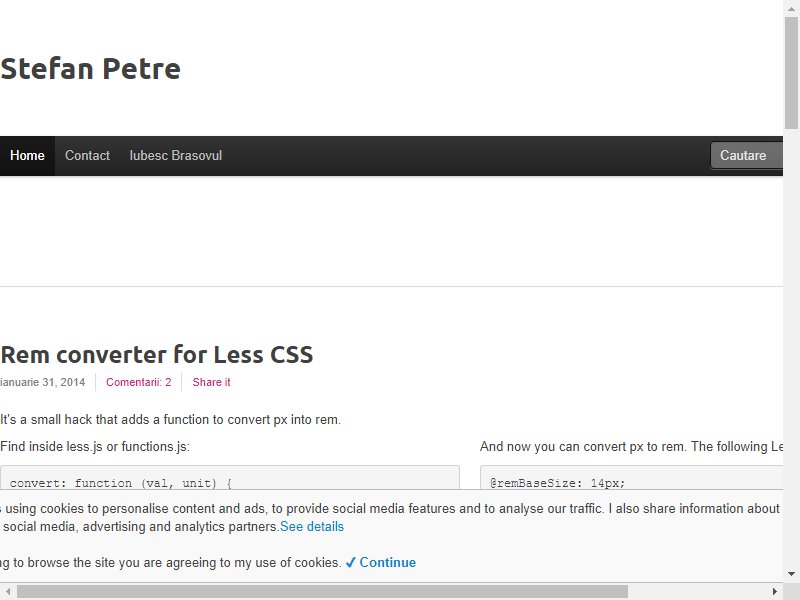Viewport: 800px width, 600px height.
Task: Click the horizontal scrollbar left arrow
Action: [x=8, y=591]
